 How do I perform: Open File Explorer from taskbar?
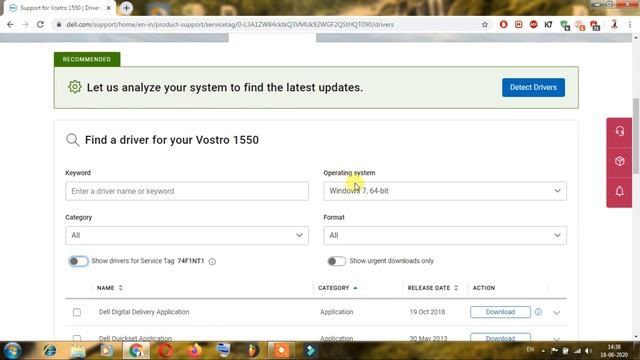[x=78, y=350]
